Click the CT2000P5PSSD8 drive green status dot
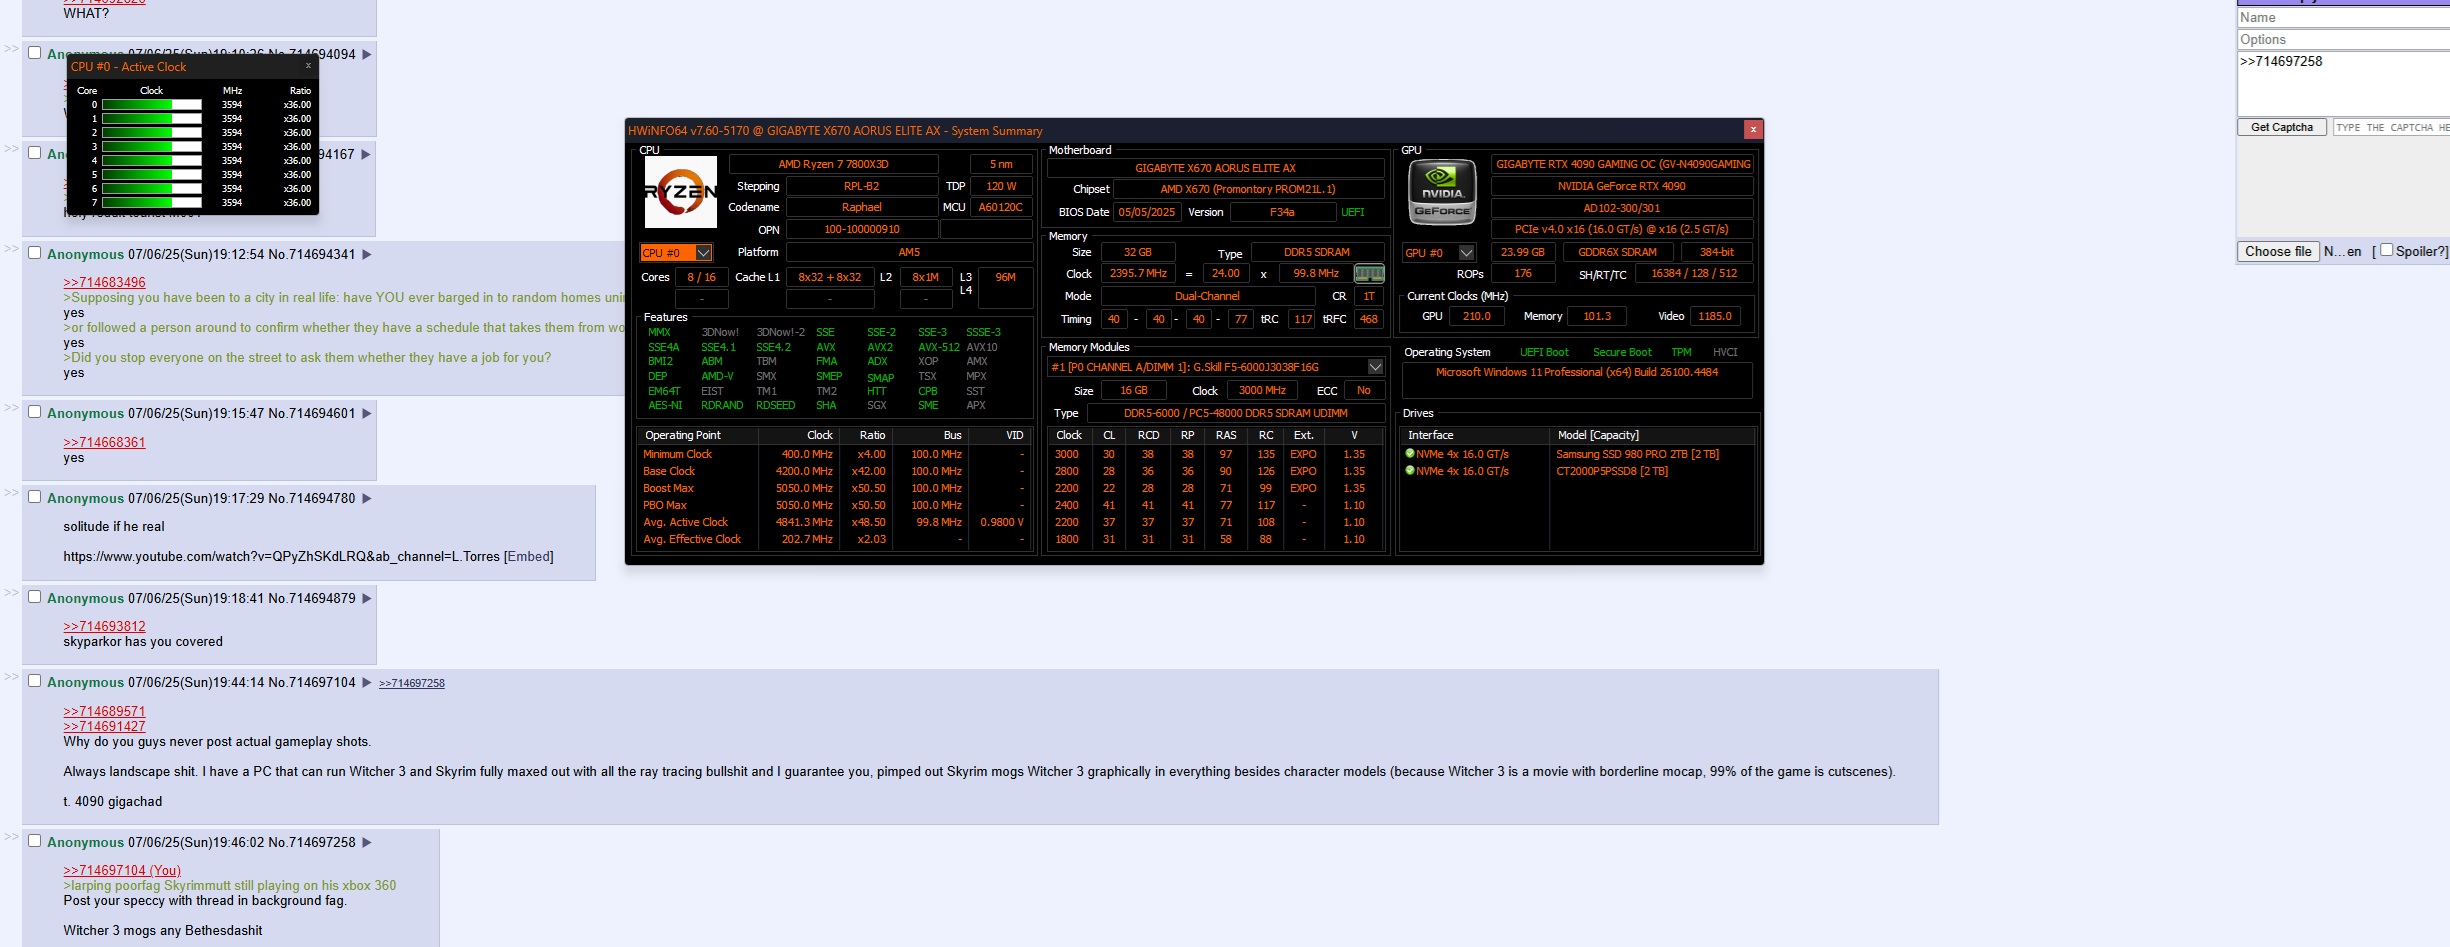Screen dimensions: 2450x947 tap(1410, 470)
